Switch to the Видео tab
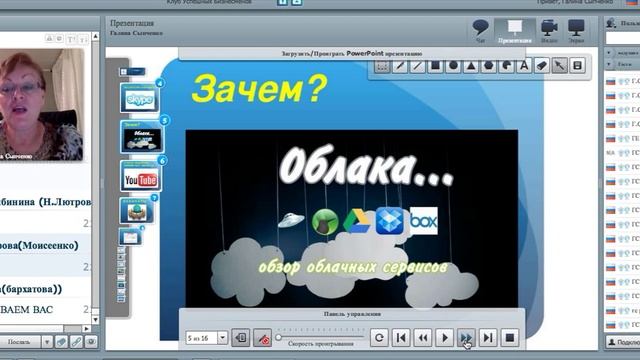The width and height of the screenshot is (640, 360). (x=549, y=31)
